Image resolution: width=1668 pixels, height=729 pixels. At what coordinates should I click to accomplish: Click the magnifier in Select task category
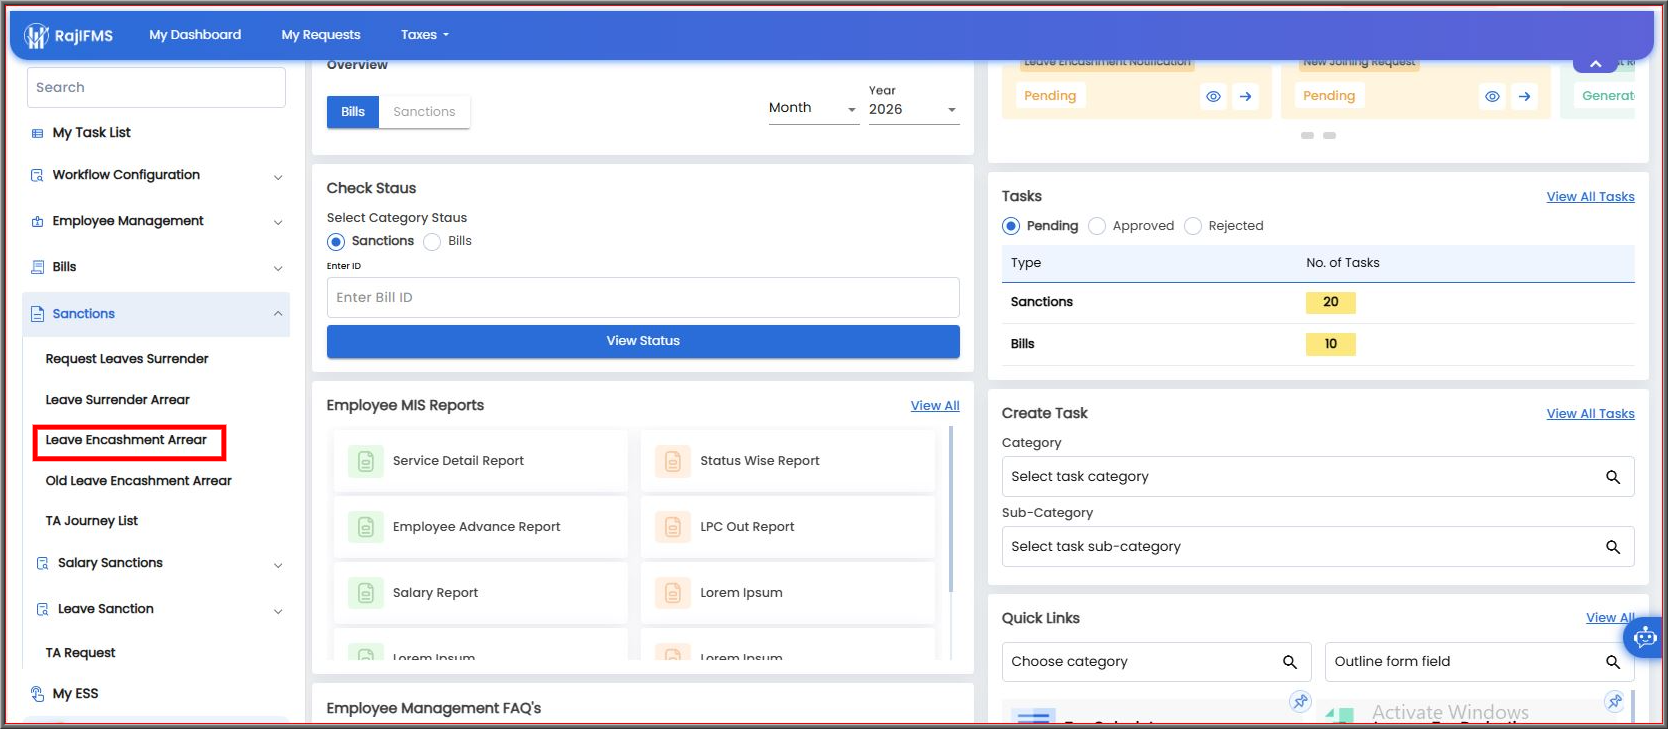coord(1613,477)
